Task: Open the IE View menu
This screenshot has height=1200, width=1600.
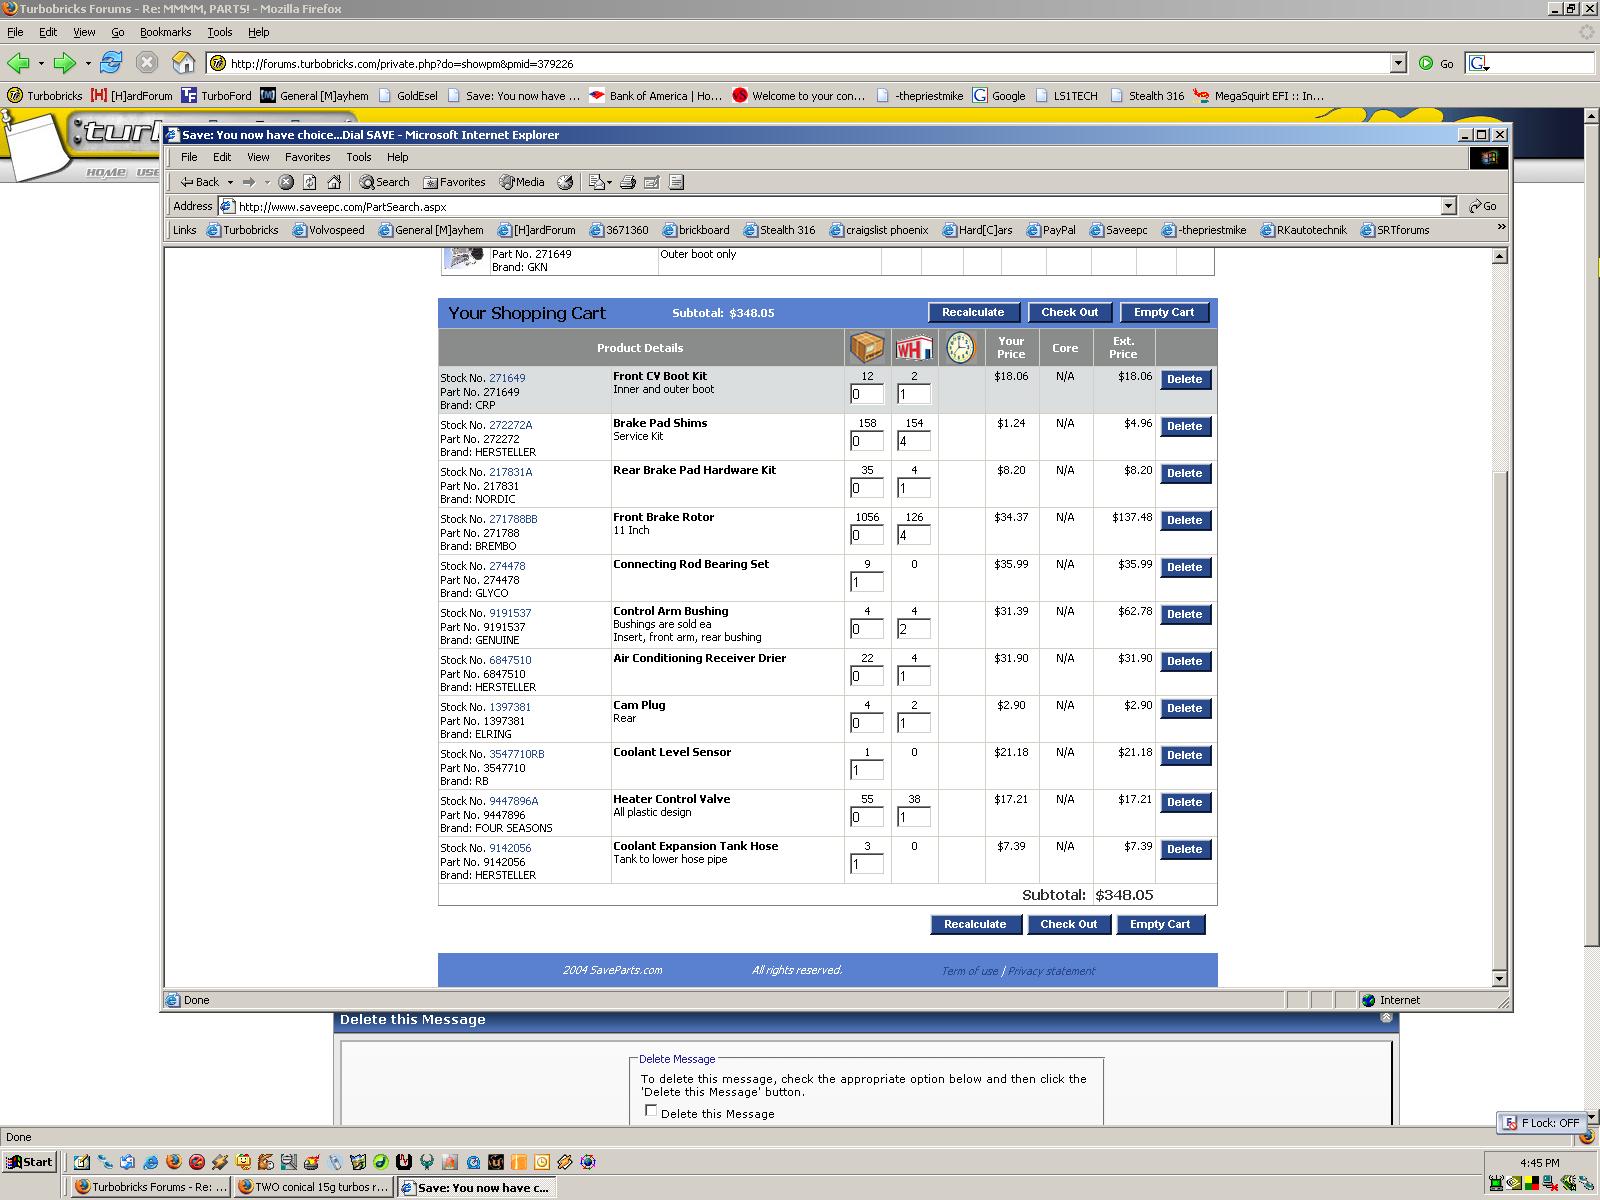Action: point(258,157)
